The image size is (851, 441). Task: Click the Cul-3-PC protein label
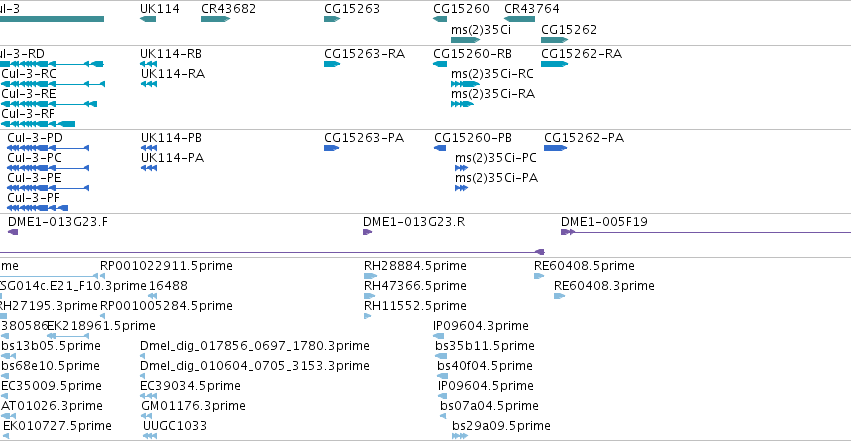34,158
